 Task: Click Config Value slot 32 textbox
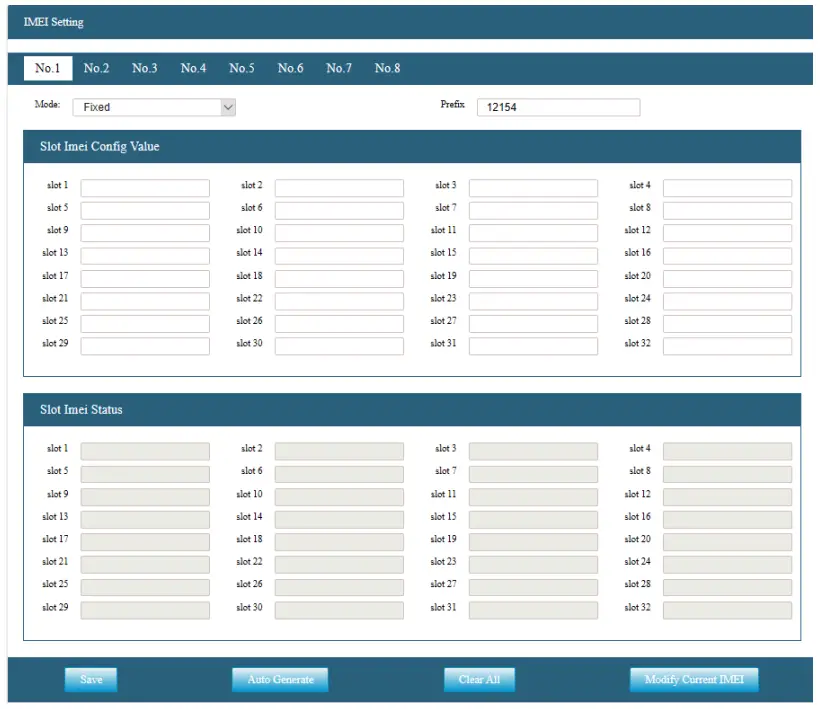click(x=727, y=346)
